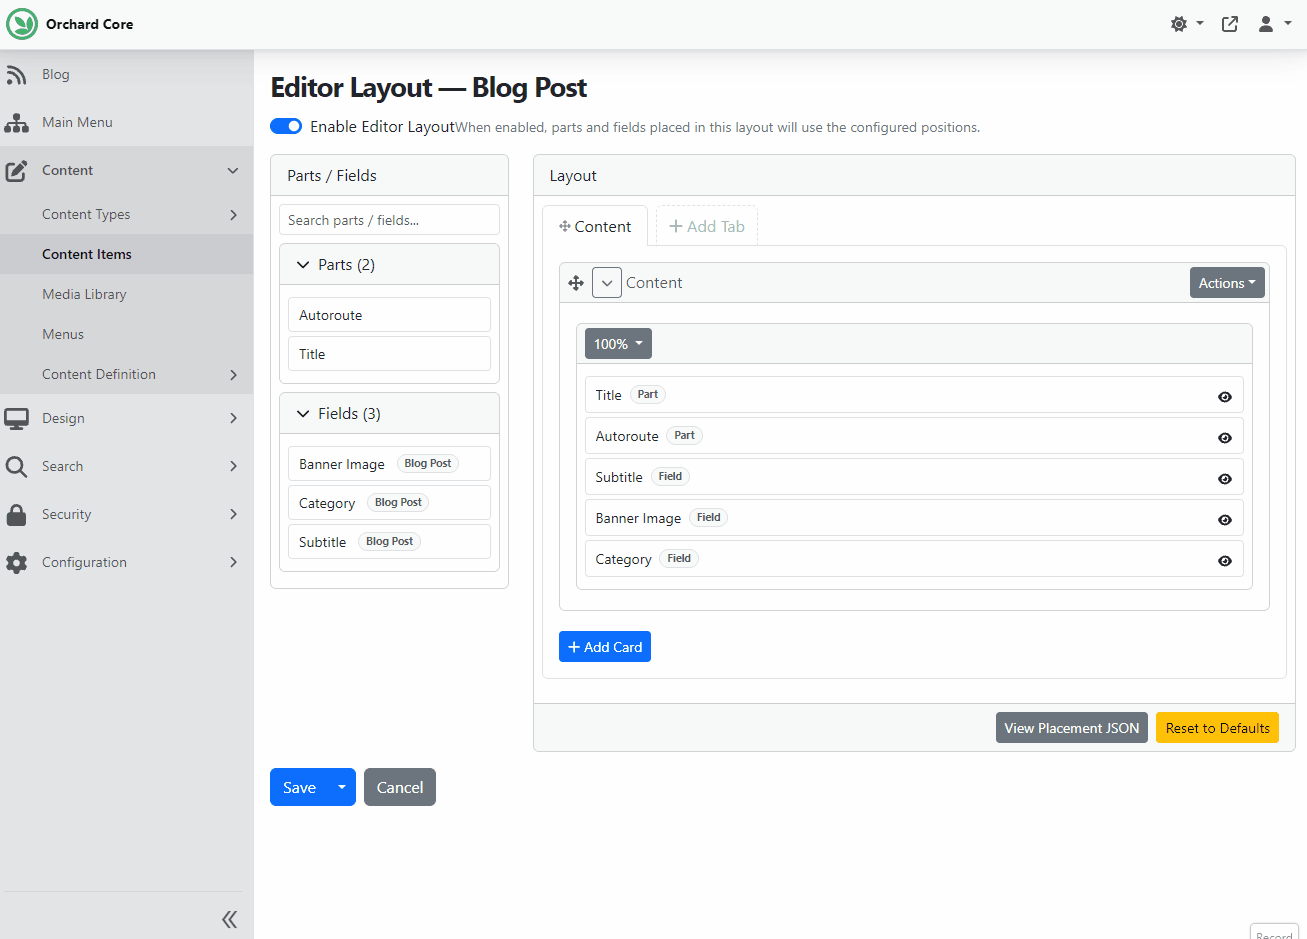Viewport: 1307px width, 939px height.
Task: Select the Content layout tab
Action: pyautogui.click(x=595, y=226)
